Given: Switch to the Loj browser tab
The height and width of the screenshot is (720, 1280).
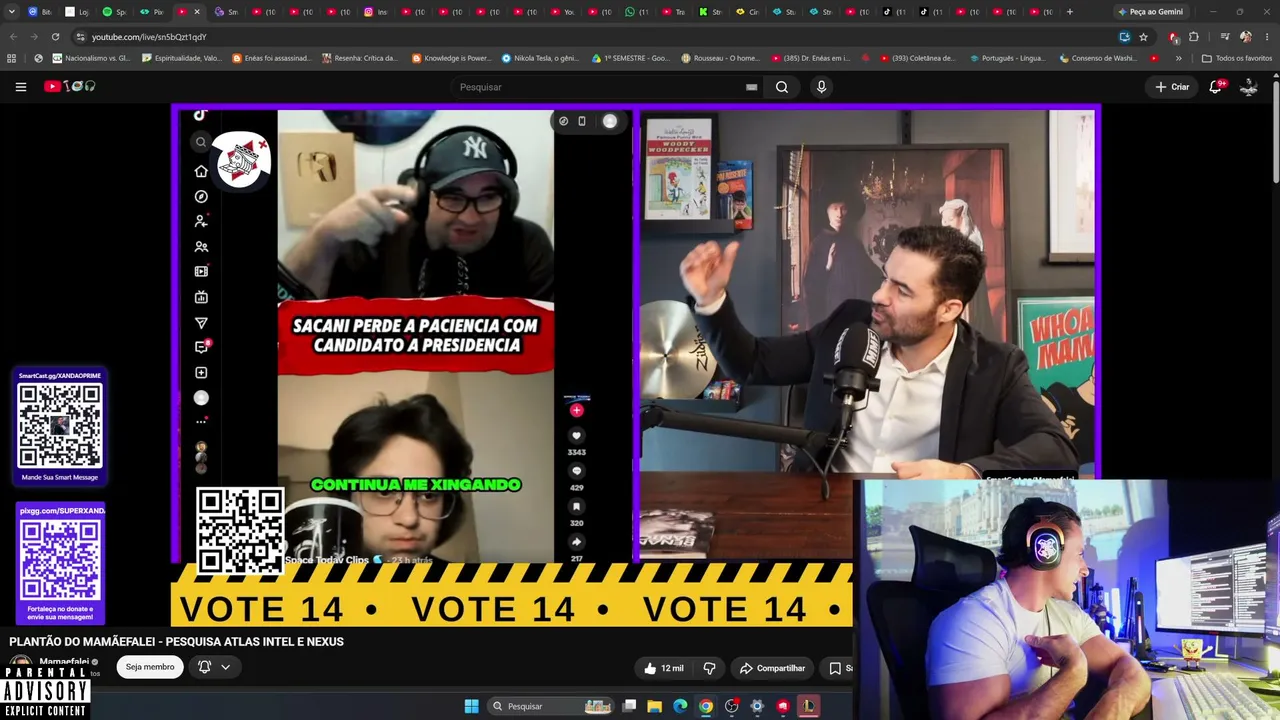Looking at the screenshot, I should [78, 12].
